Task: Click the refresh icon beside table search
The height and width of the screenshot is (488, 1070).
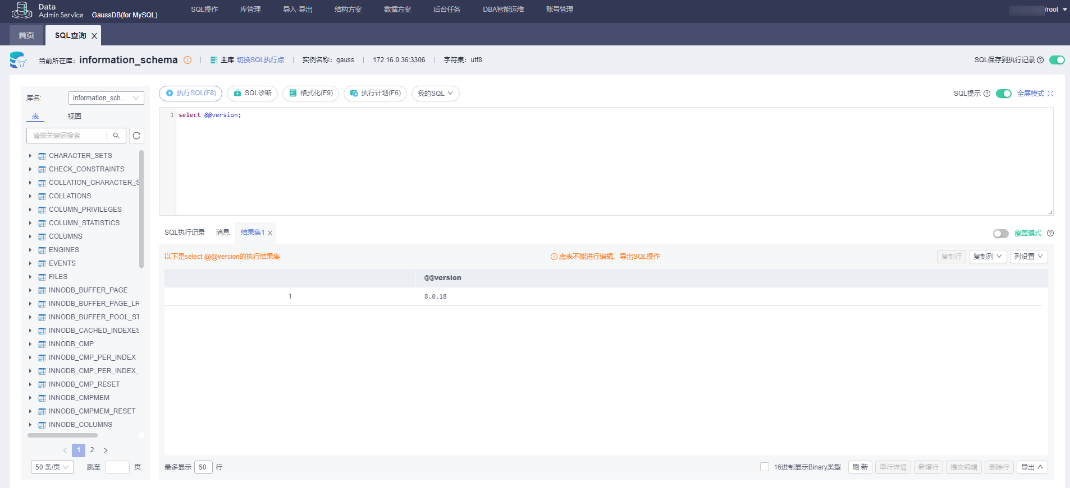Action: point(136,135)
